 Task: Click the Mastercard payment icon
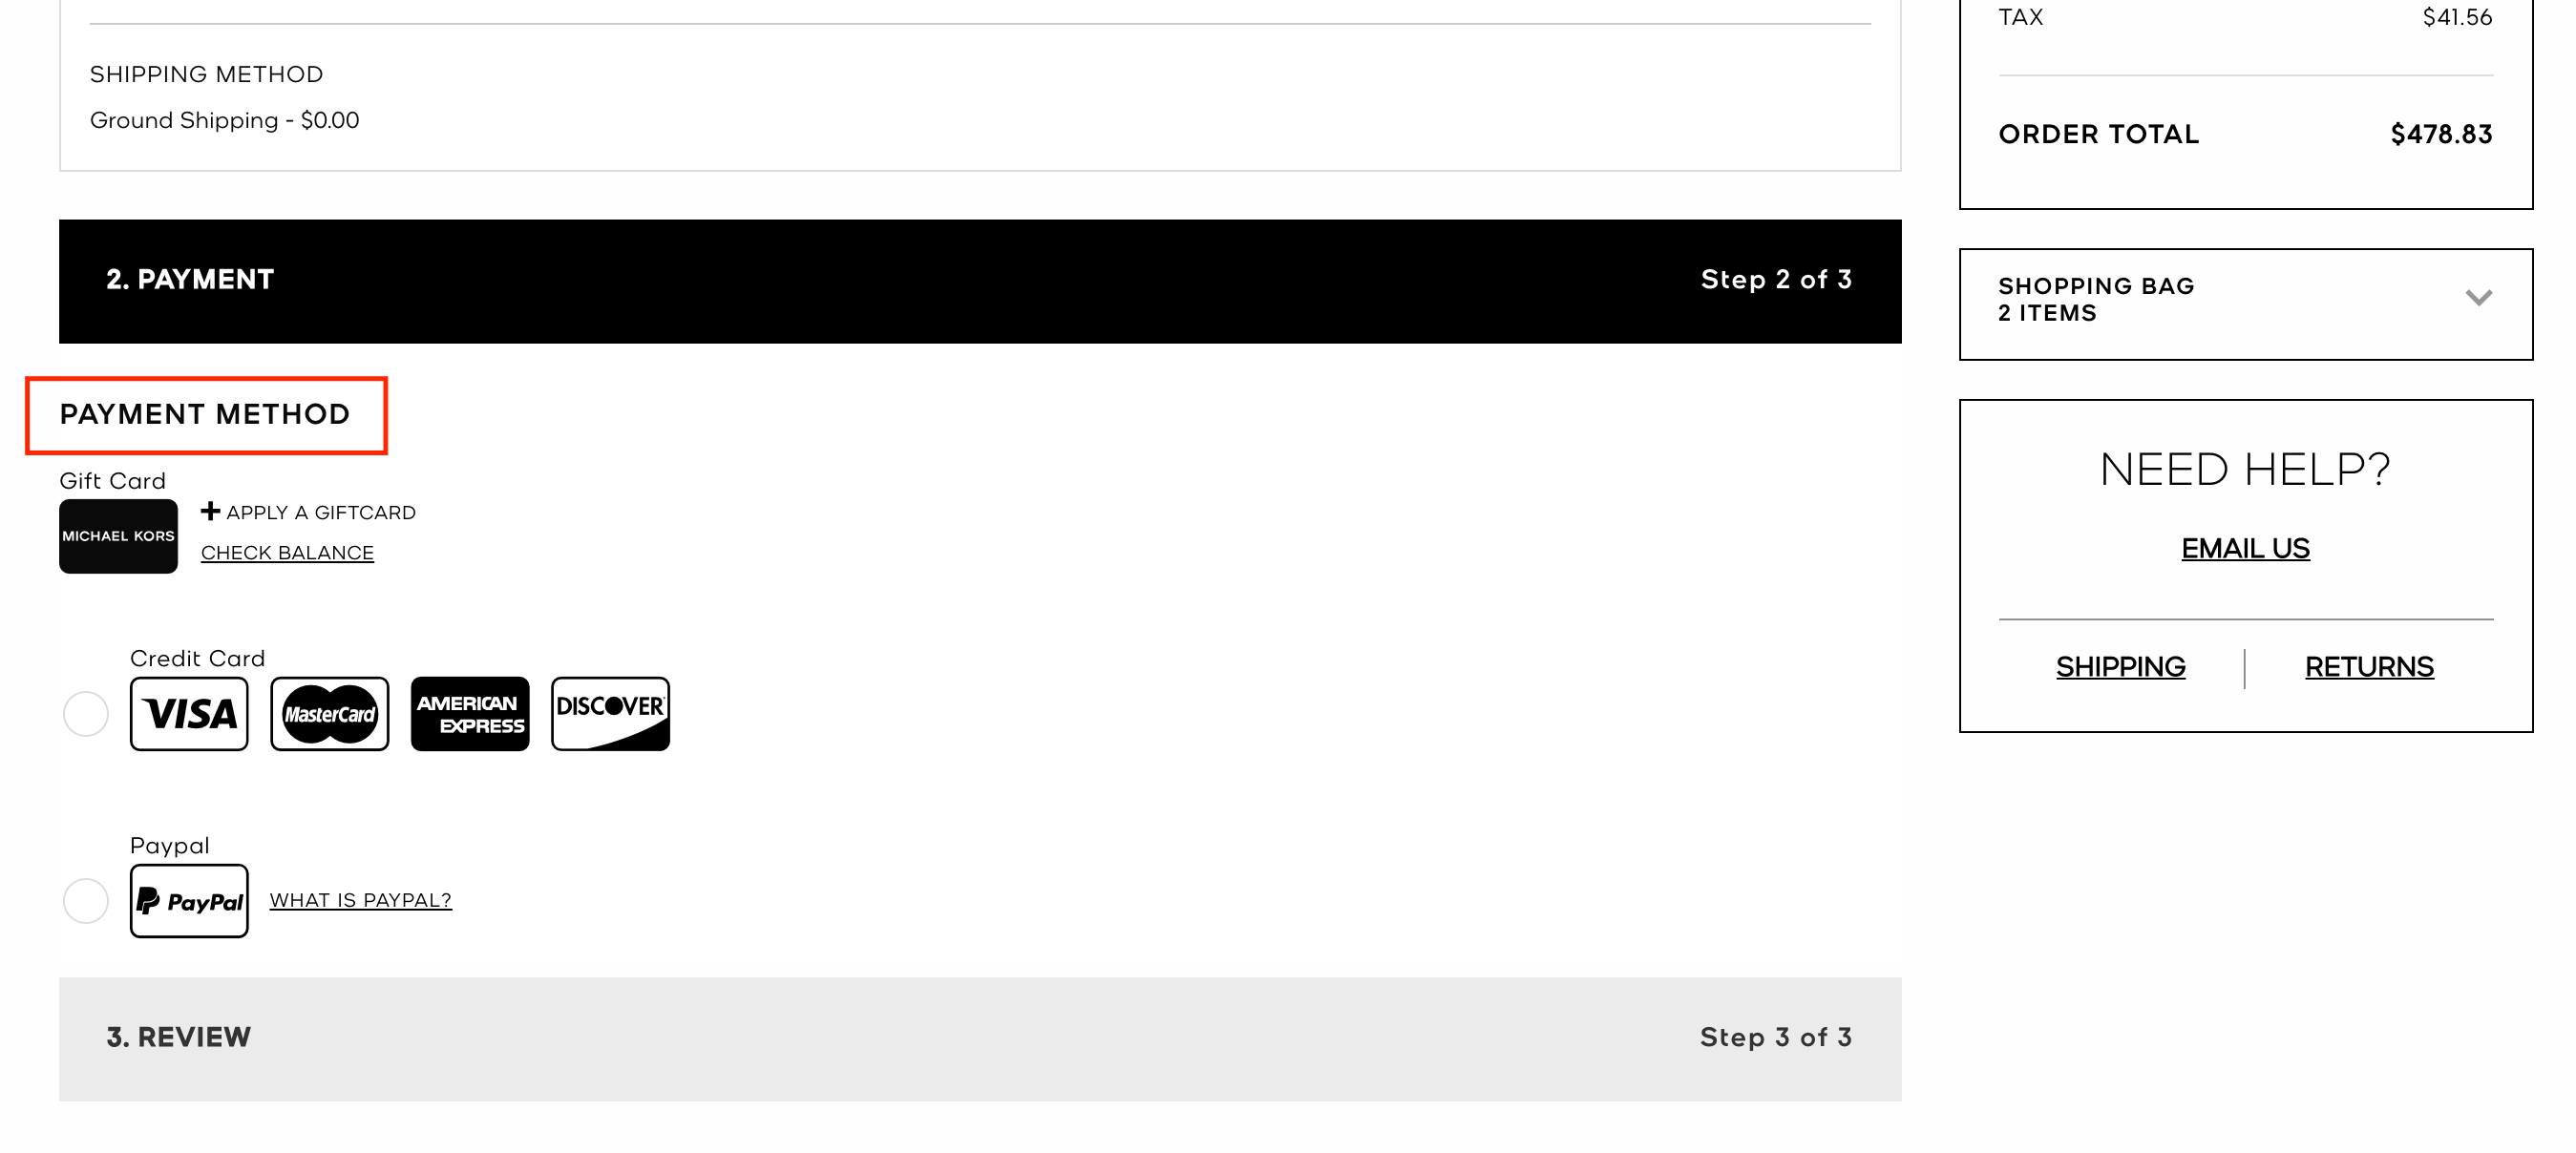(x=327, y=713)
